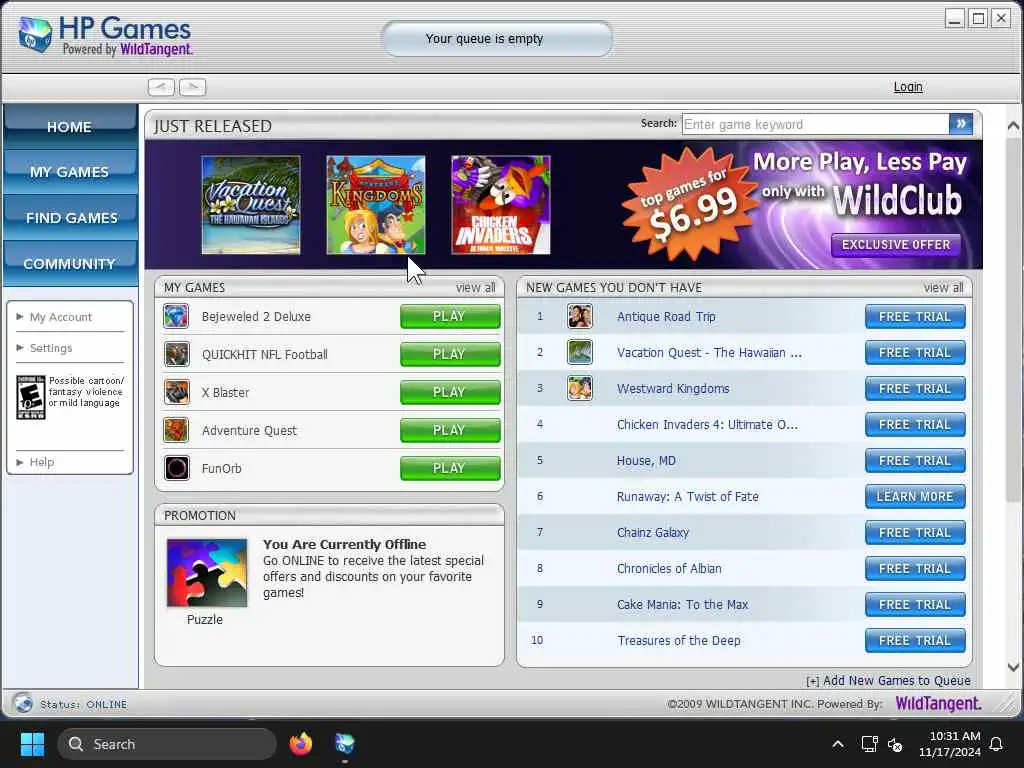
Task: Learn more about Runaway: A Twist of Fate
Action: (915, 496)
